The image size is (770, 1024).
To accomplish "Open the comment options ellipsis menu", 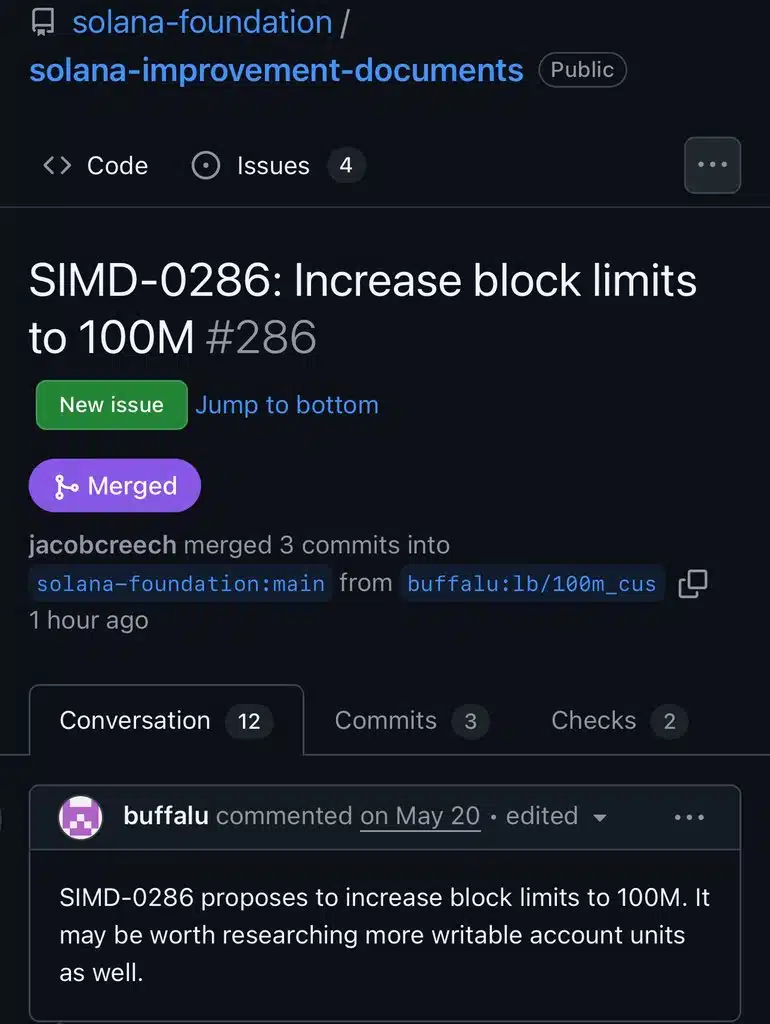I will (x=689, y=817).
